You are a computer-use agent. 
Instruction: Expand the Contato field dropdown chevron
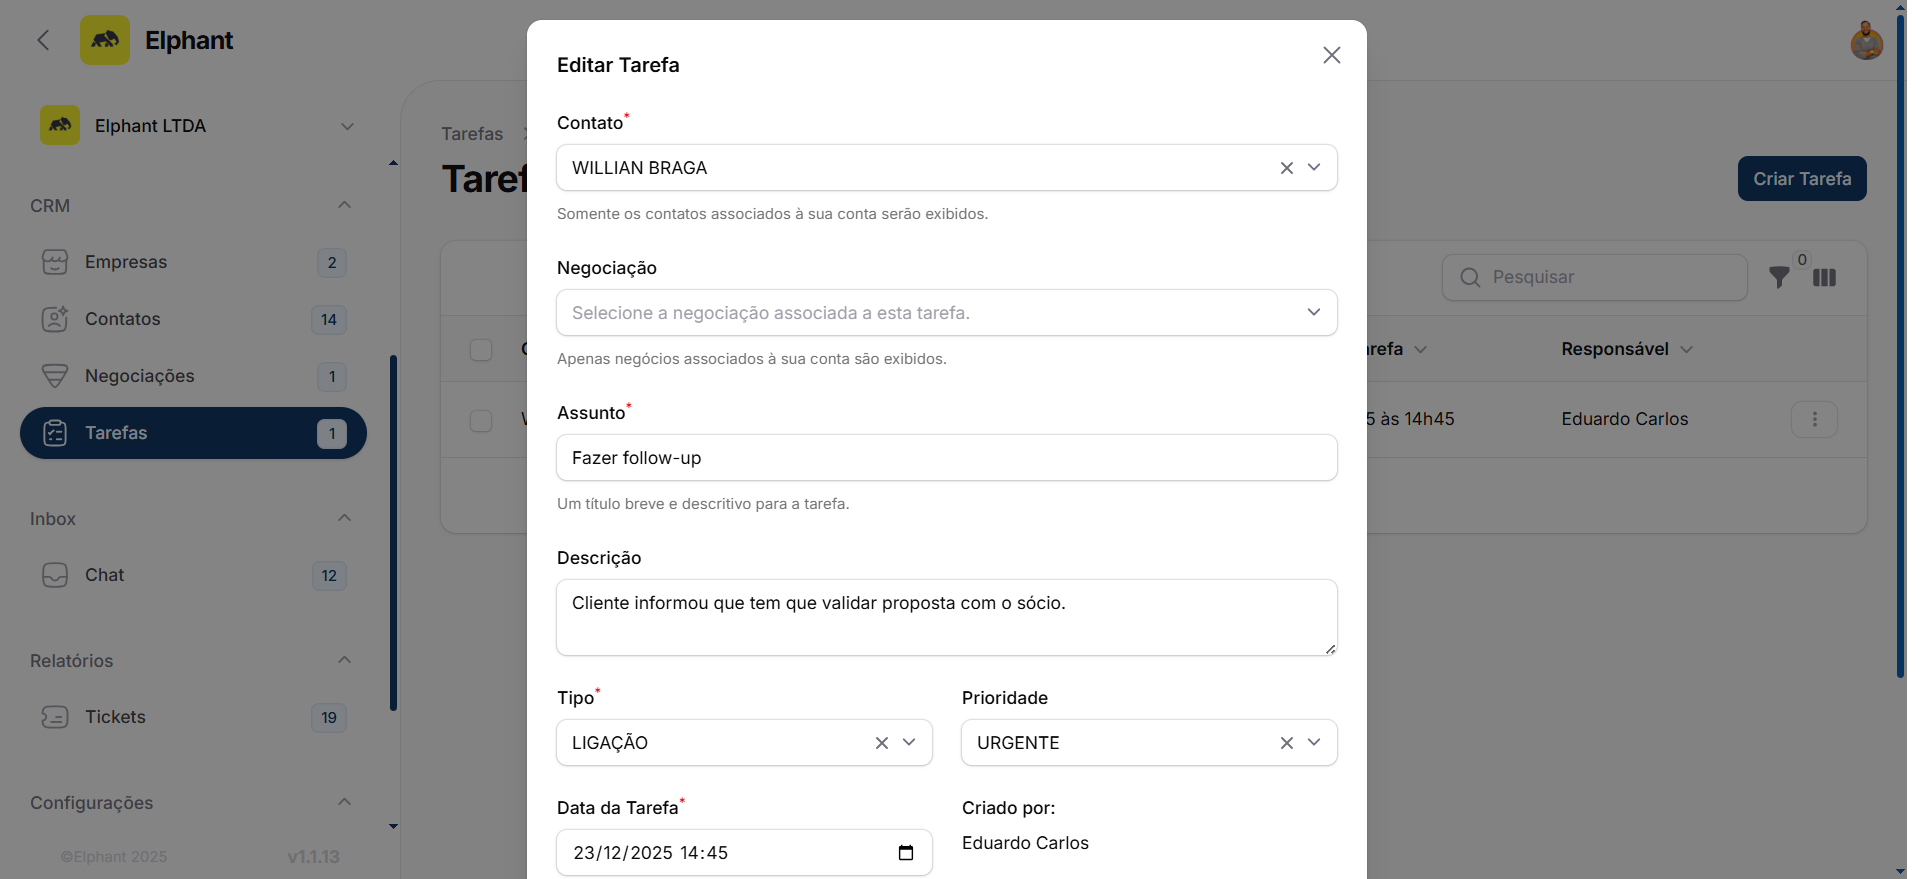[x=1314, y=167]
